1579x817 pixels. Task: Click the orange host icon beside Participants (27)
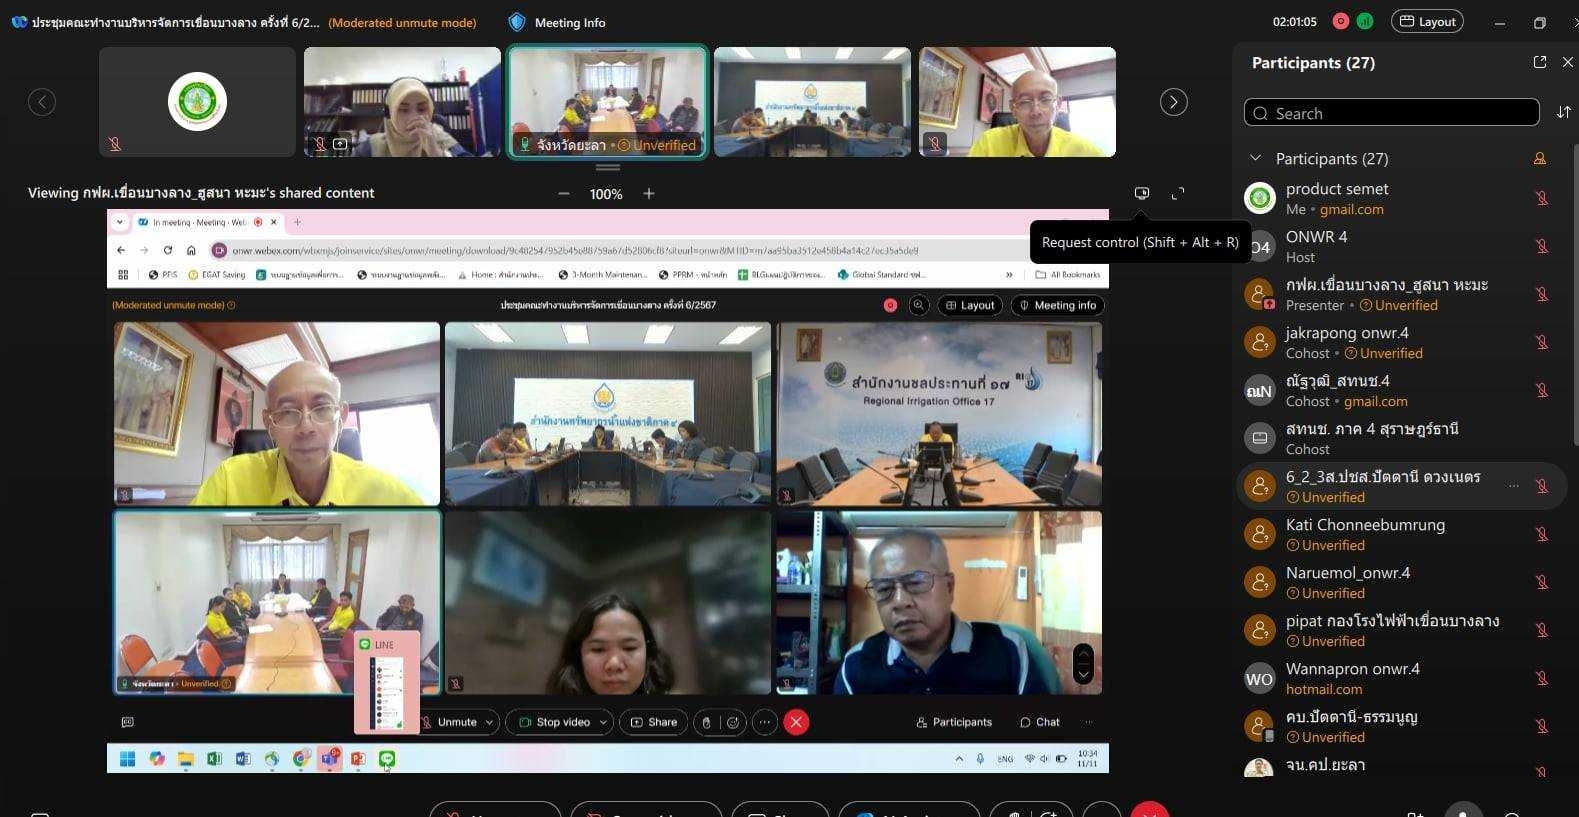[x=1540, y=158]
